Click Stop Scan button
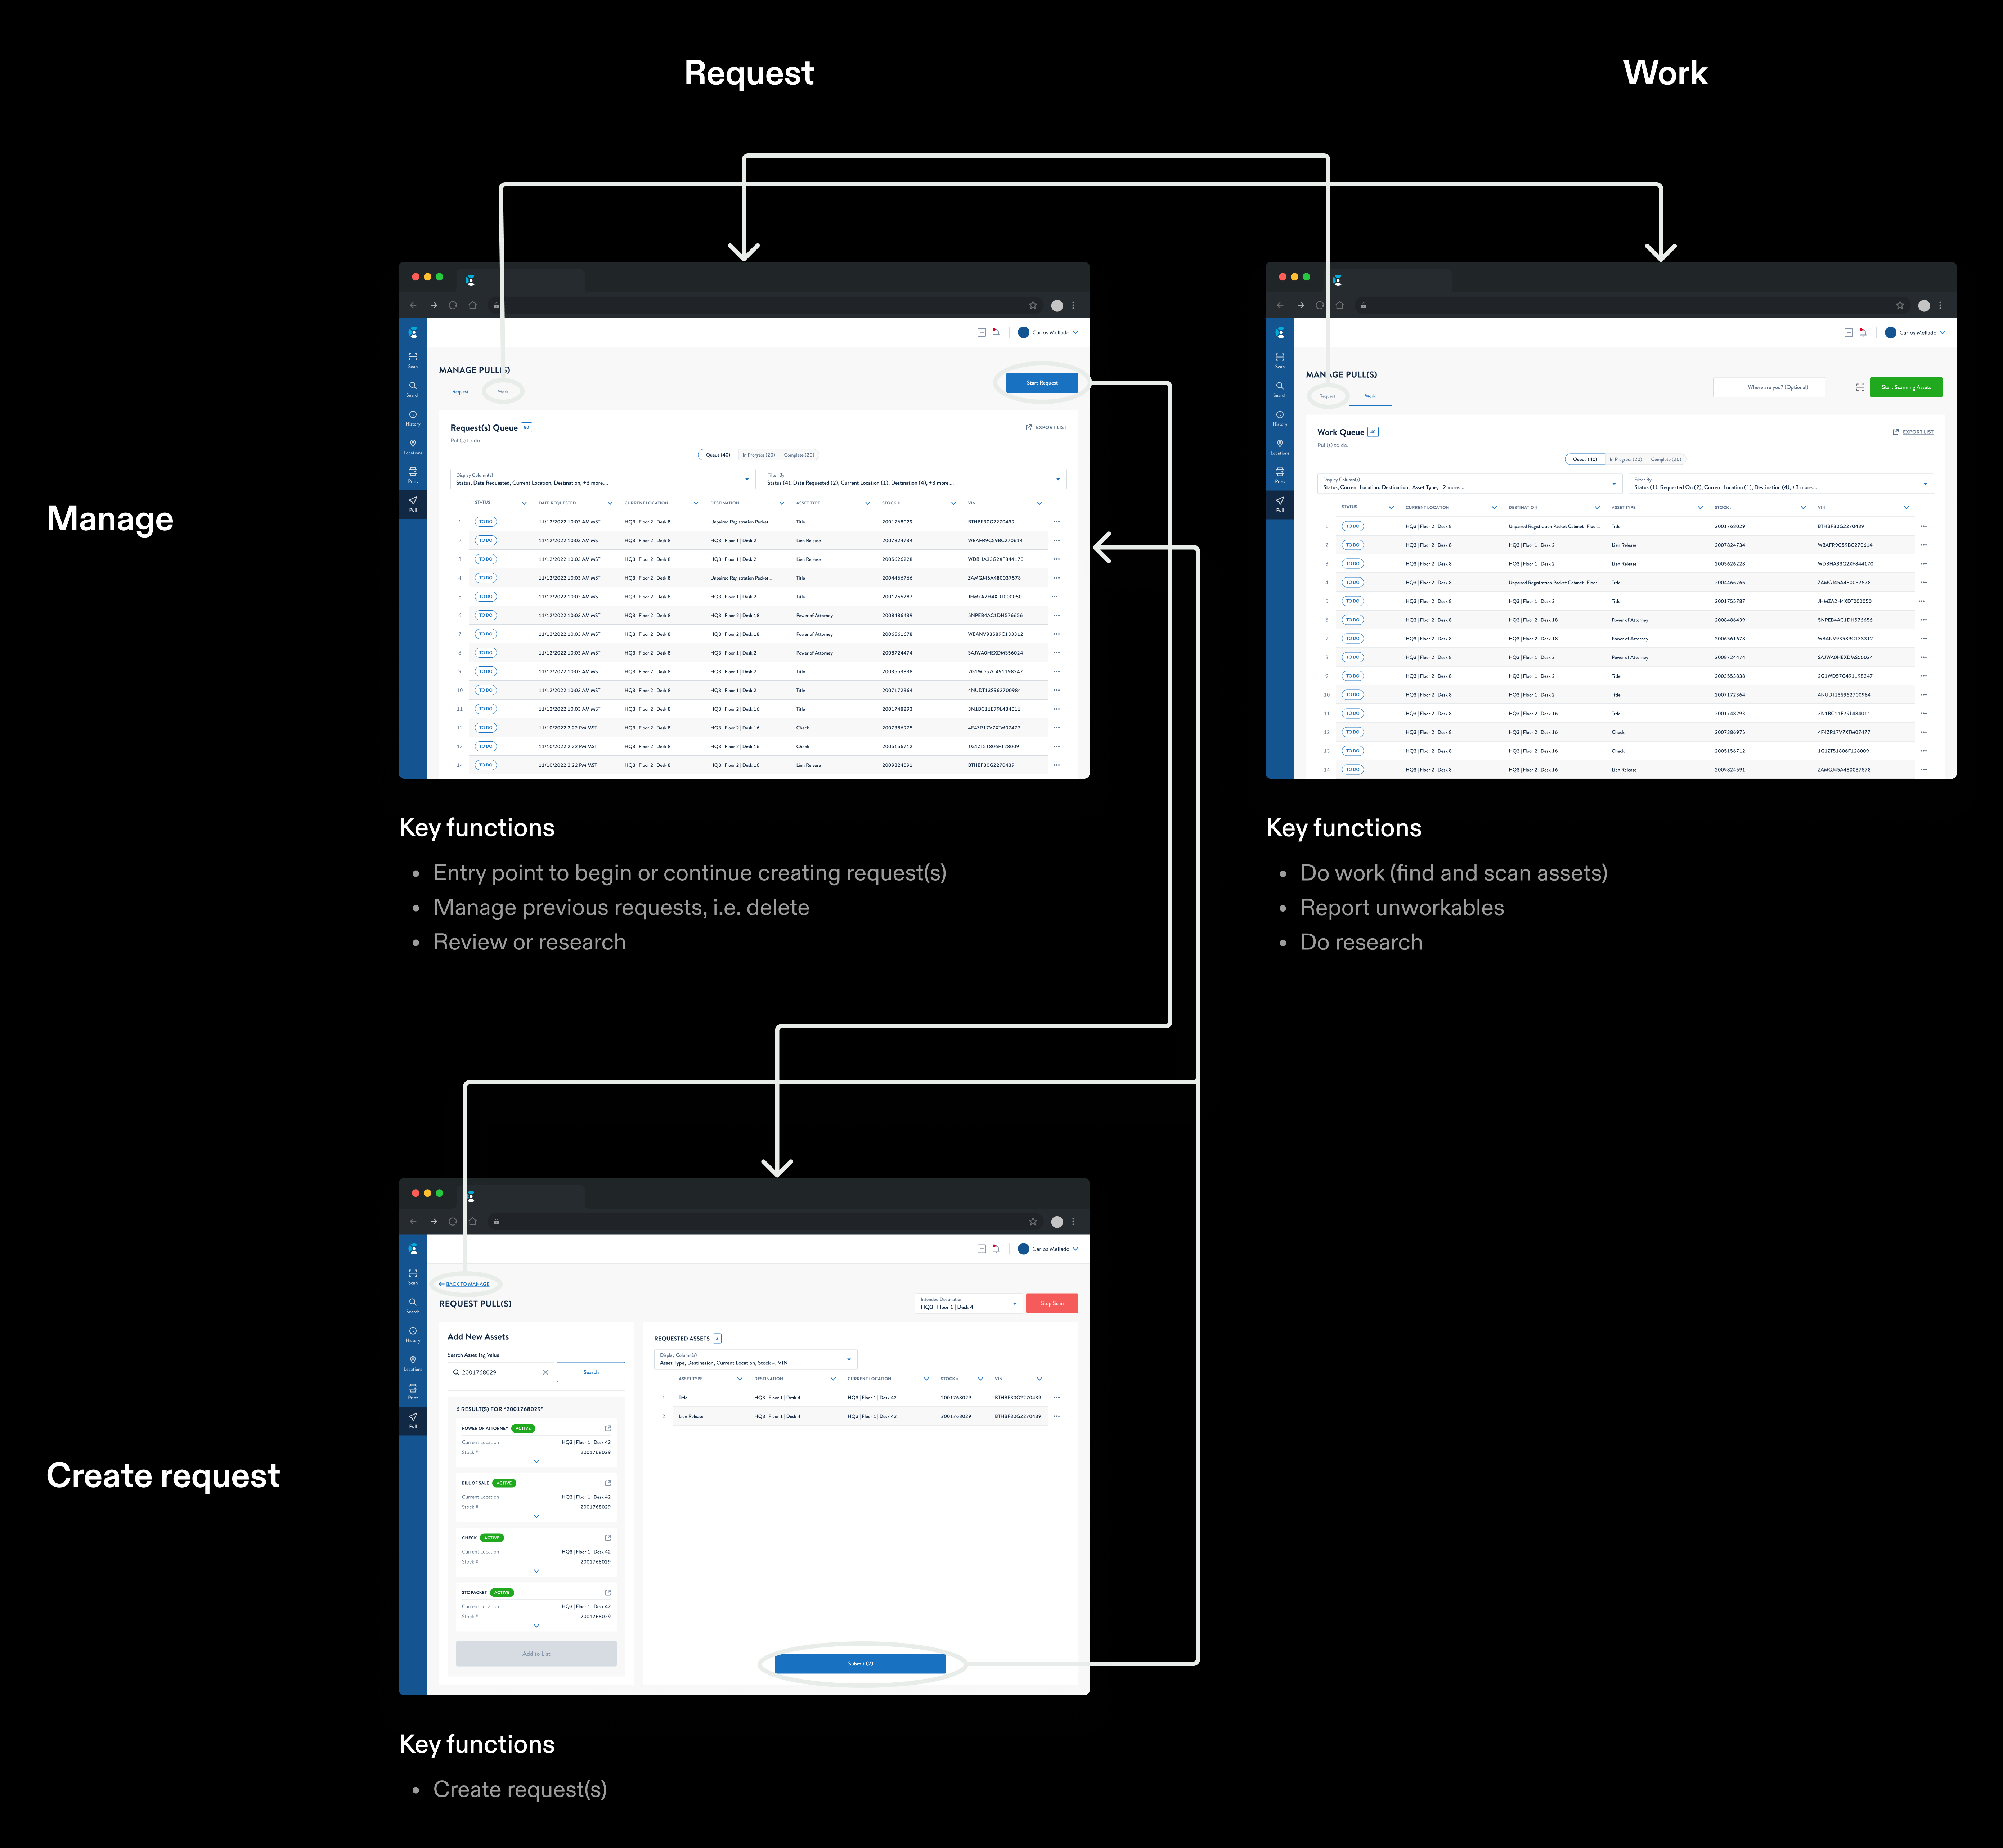 pyautogui.click(x=1052, y=1303)
